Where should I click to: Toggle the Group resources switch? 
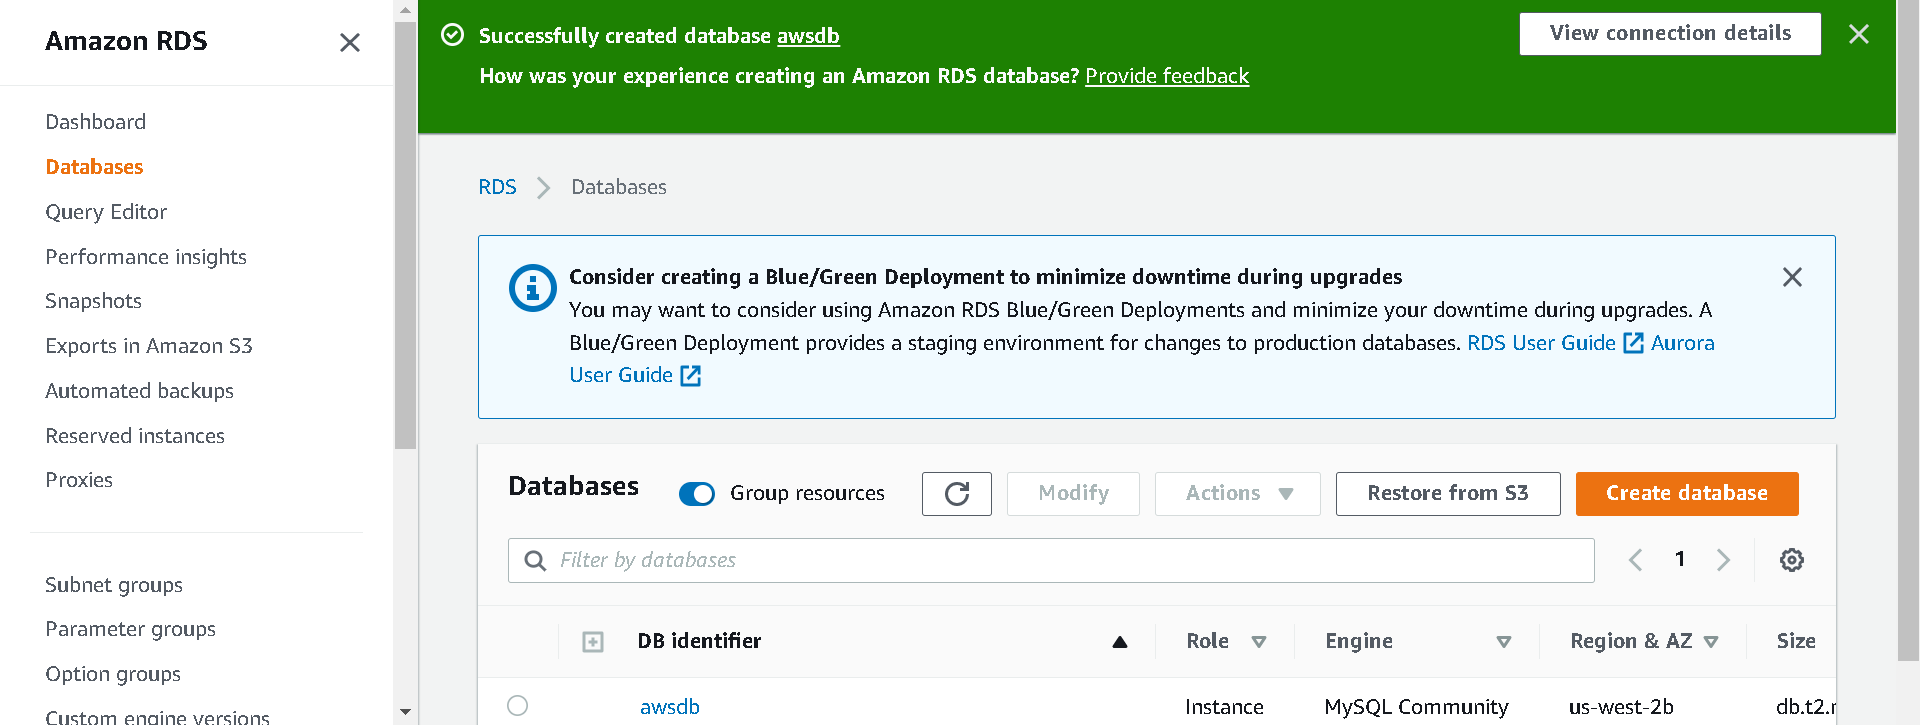pyautogui.click(x=697, y=494)
